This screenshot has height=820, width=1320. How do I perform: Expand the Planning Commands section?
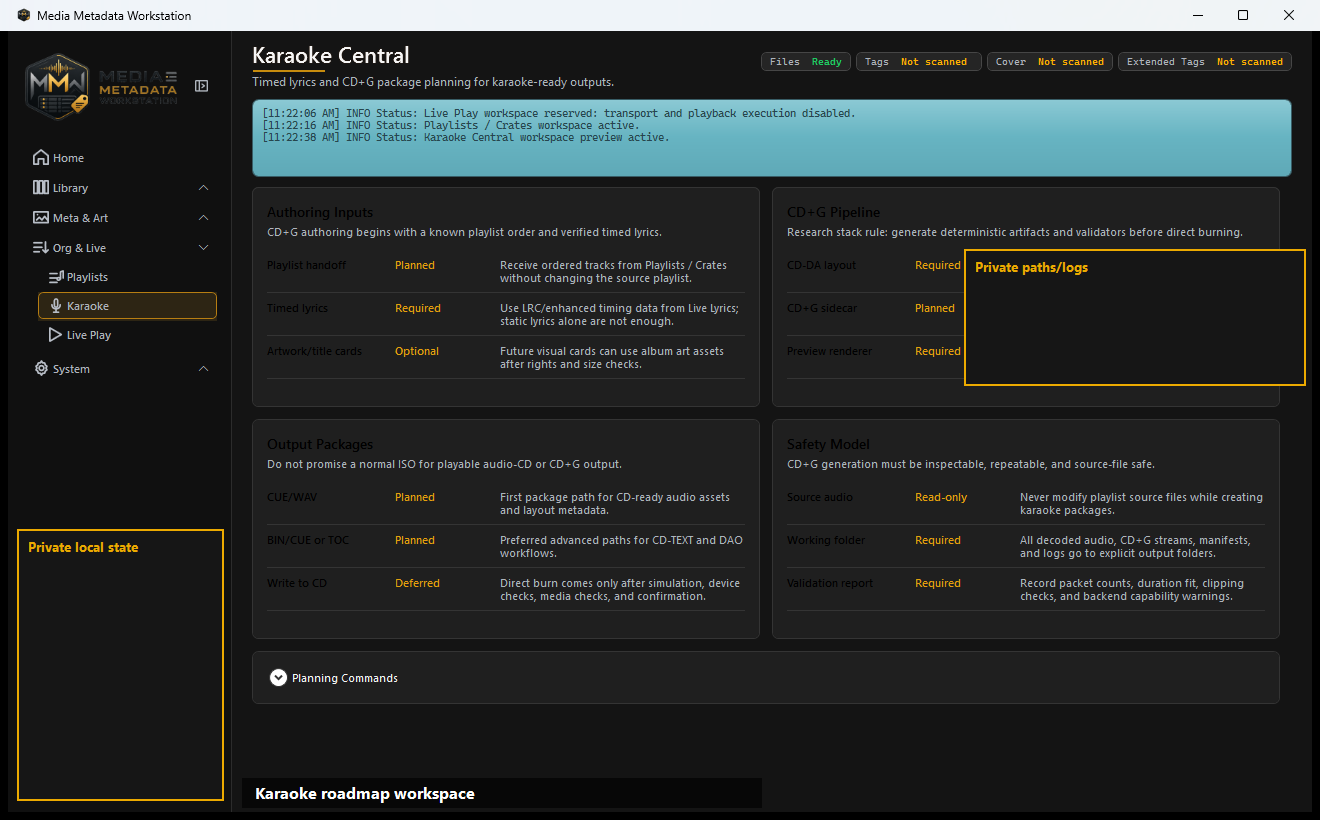point(334,678)
